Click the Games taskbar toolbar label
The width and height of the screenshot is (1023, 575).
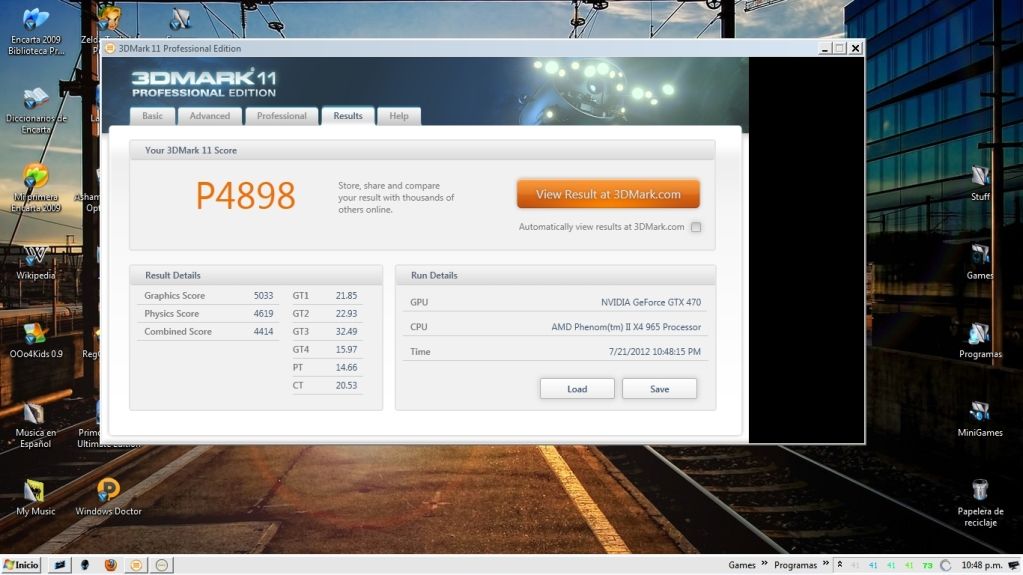742,565
